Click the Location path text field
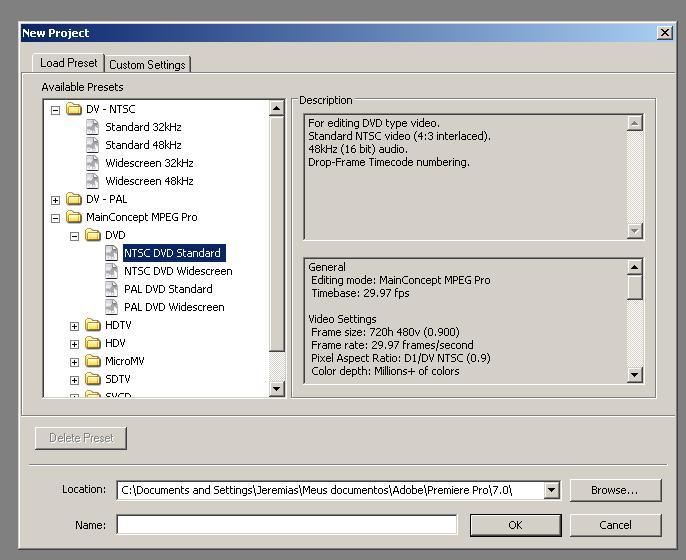The image size is (686, 560). click(330, 490)
